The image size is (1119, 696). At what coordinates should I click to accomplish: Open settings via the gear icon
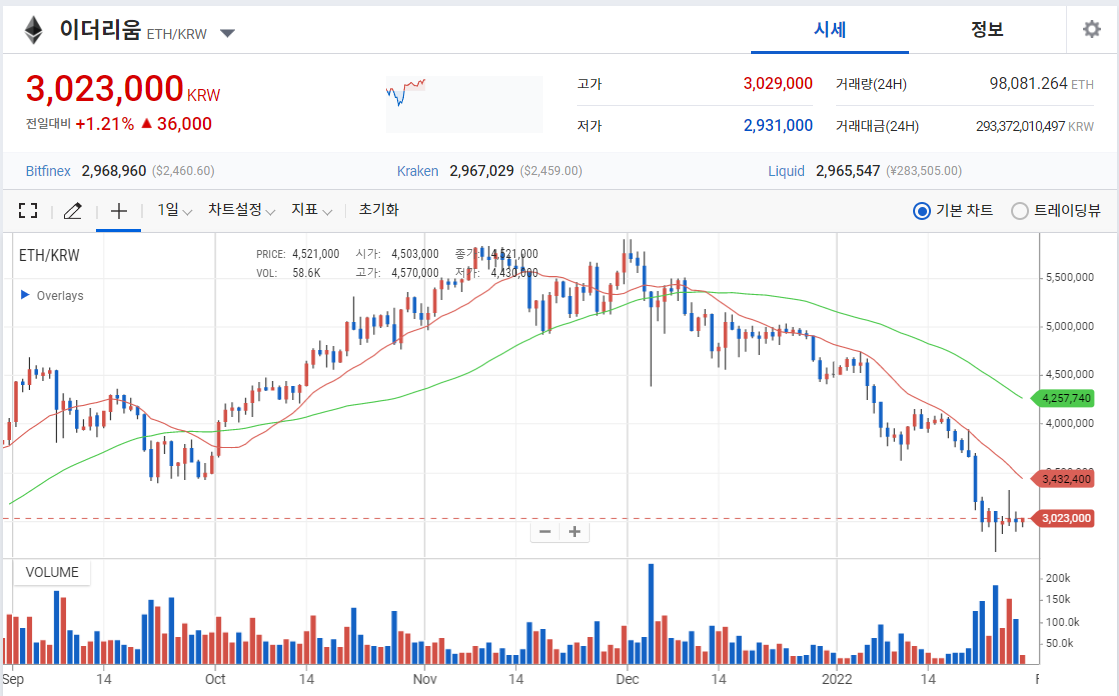(1091, 29)
